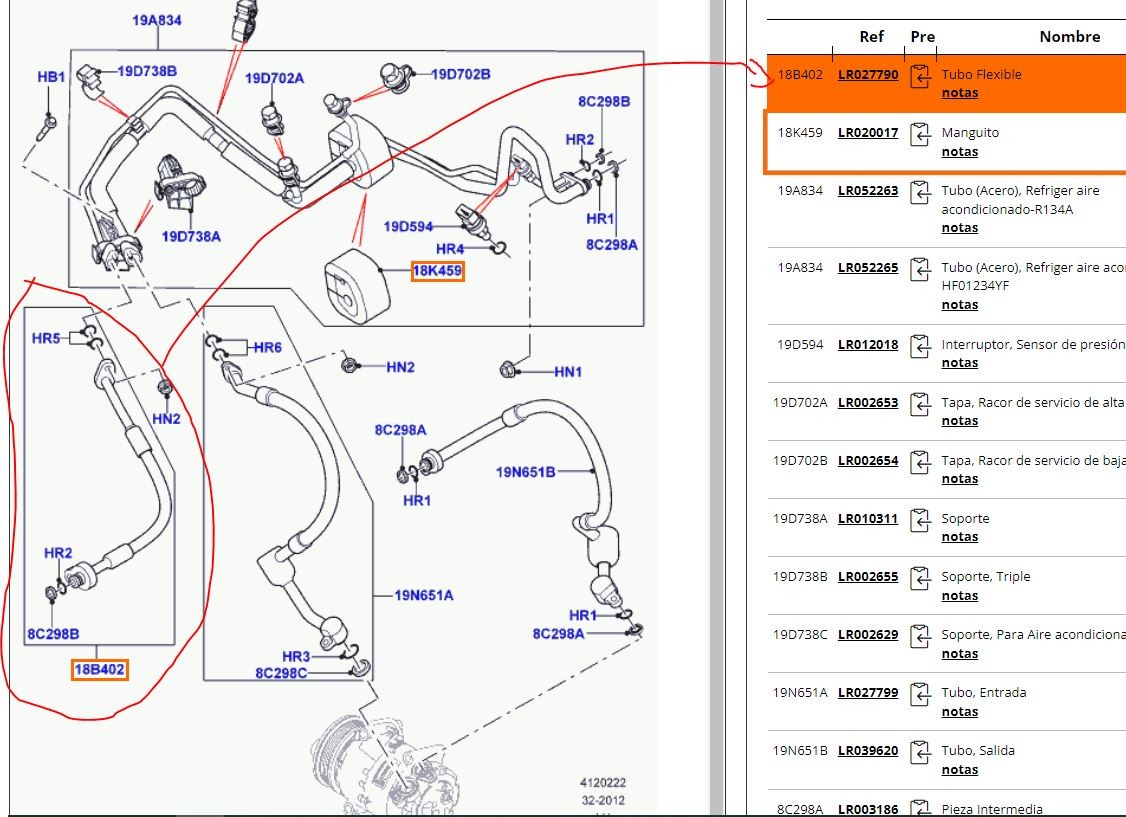
Task: Click the add icon for Tubo, Entrada LR027799
Action: tap(921, 695)
